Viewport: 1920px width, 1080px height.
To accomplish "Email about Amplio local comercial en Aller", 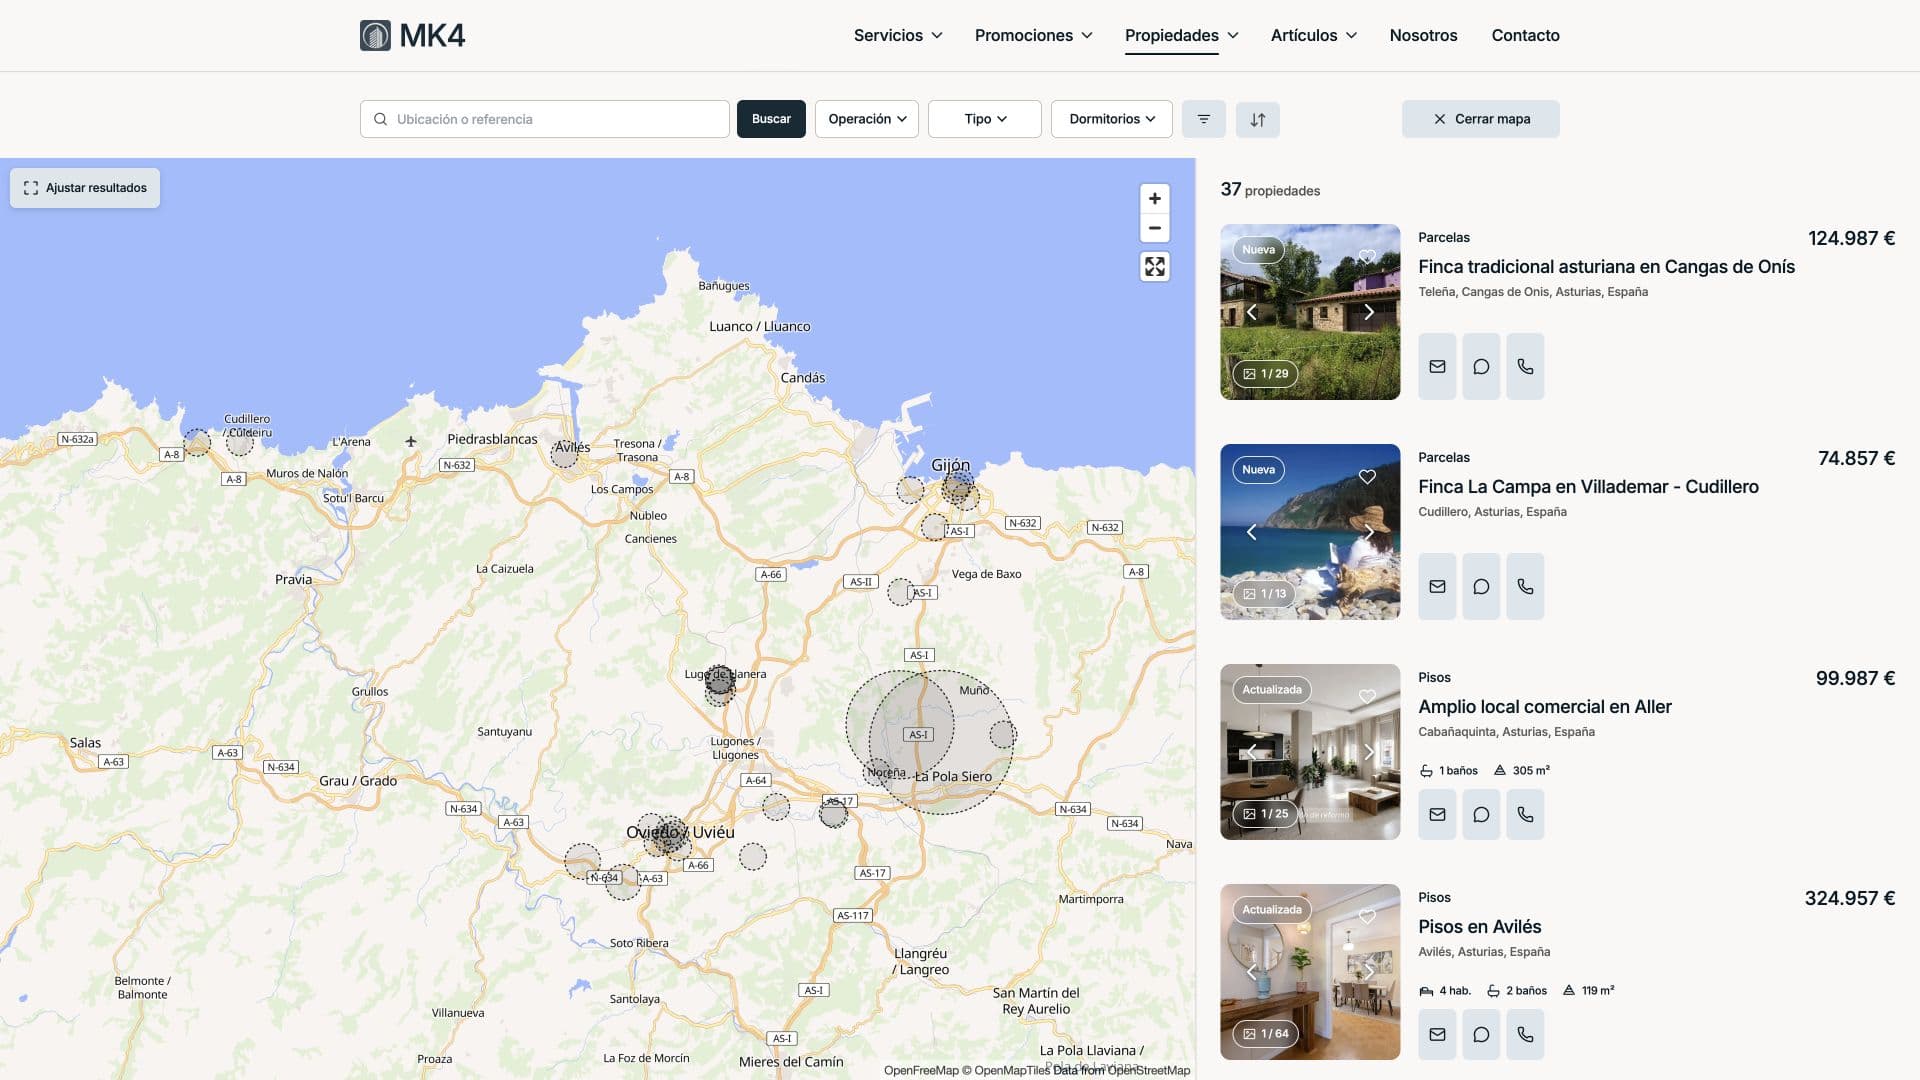I will (1437, 814).
